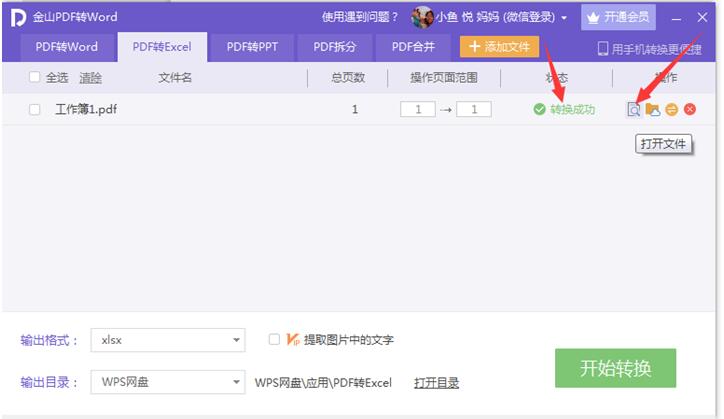Click the green 开始转换 button
This screenshot has width=724, height=419.
615,368
